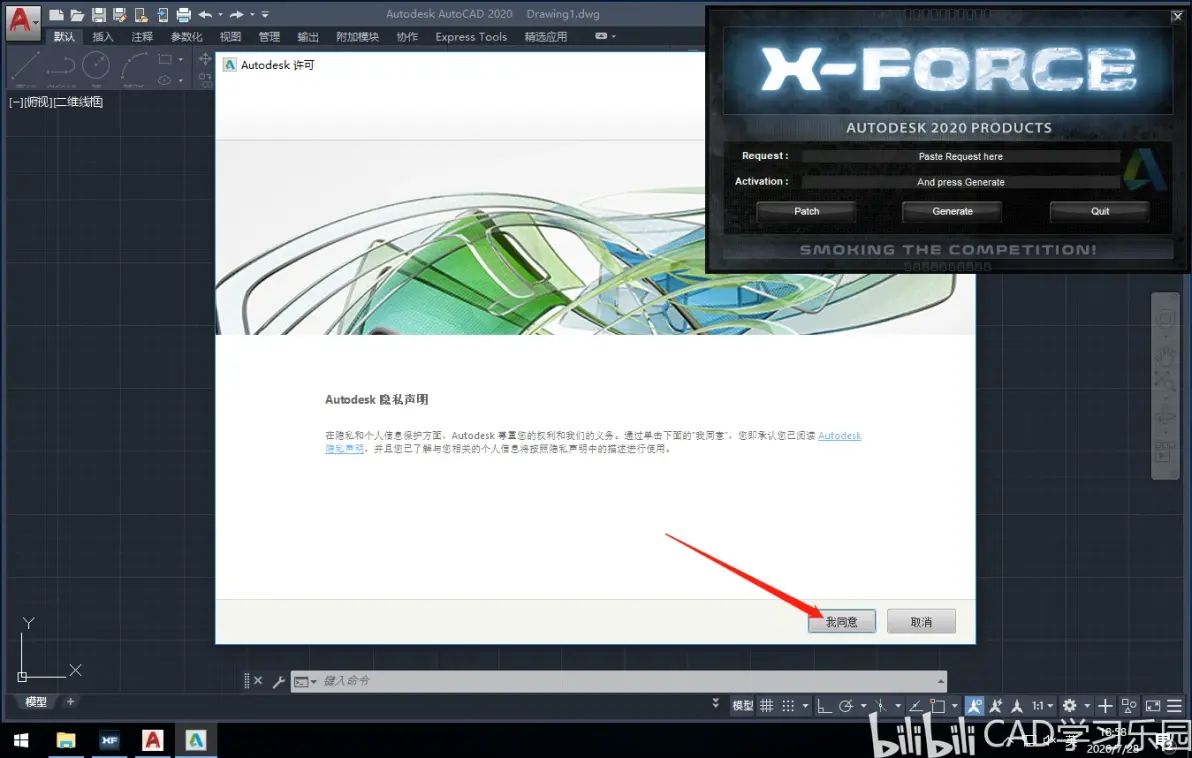Screen dimensions: 1192x758
Task: Select the Line tool in the ribbon
Action: 26,66
